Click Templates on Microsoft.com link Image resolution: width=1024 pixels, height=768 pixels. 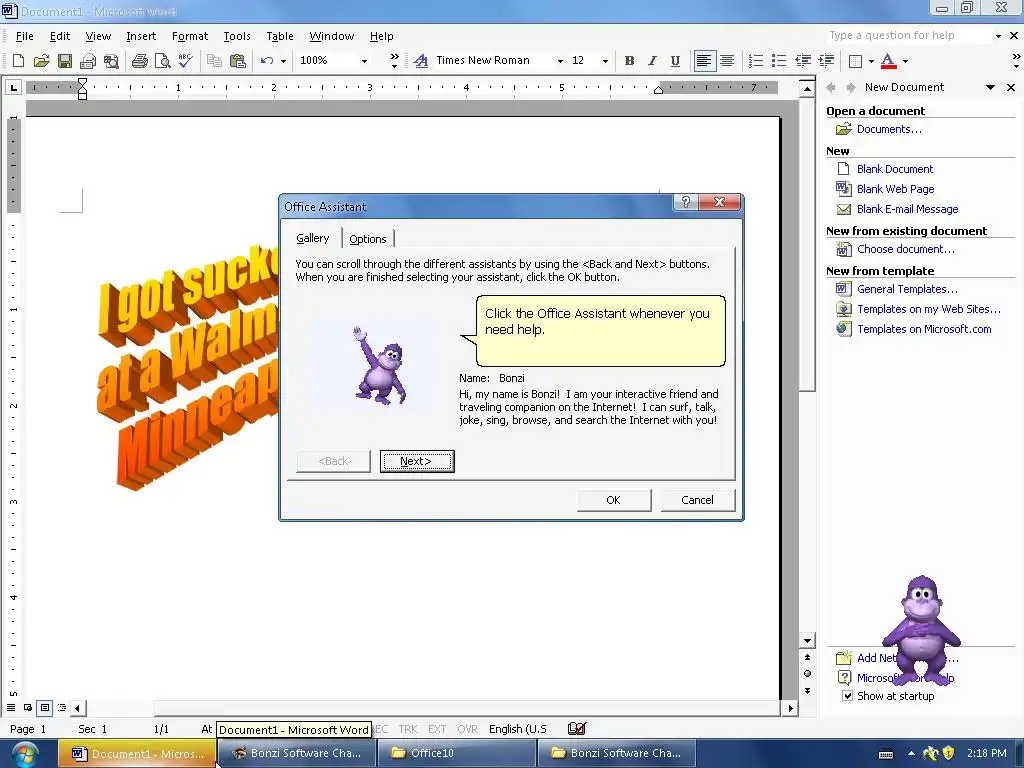924,329
